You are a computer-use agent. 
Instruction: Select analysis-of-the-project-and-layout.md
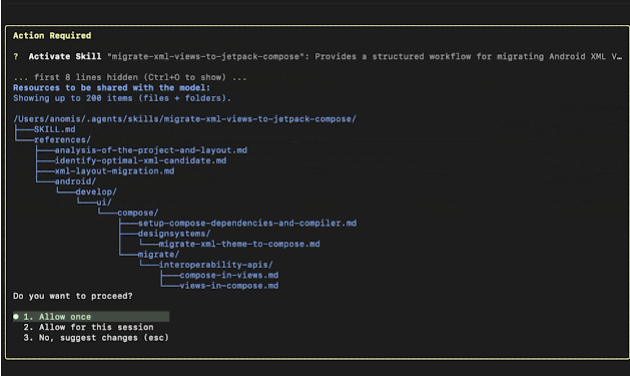tap(151, 150)
